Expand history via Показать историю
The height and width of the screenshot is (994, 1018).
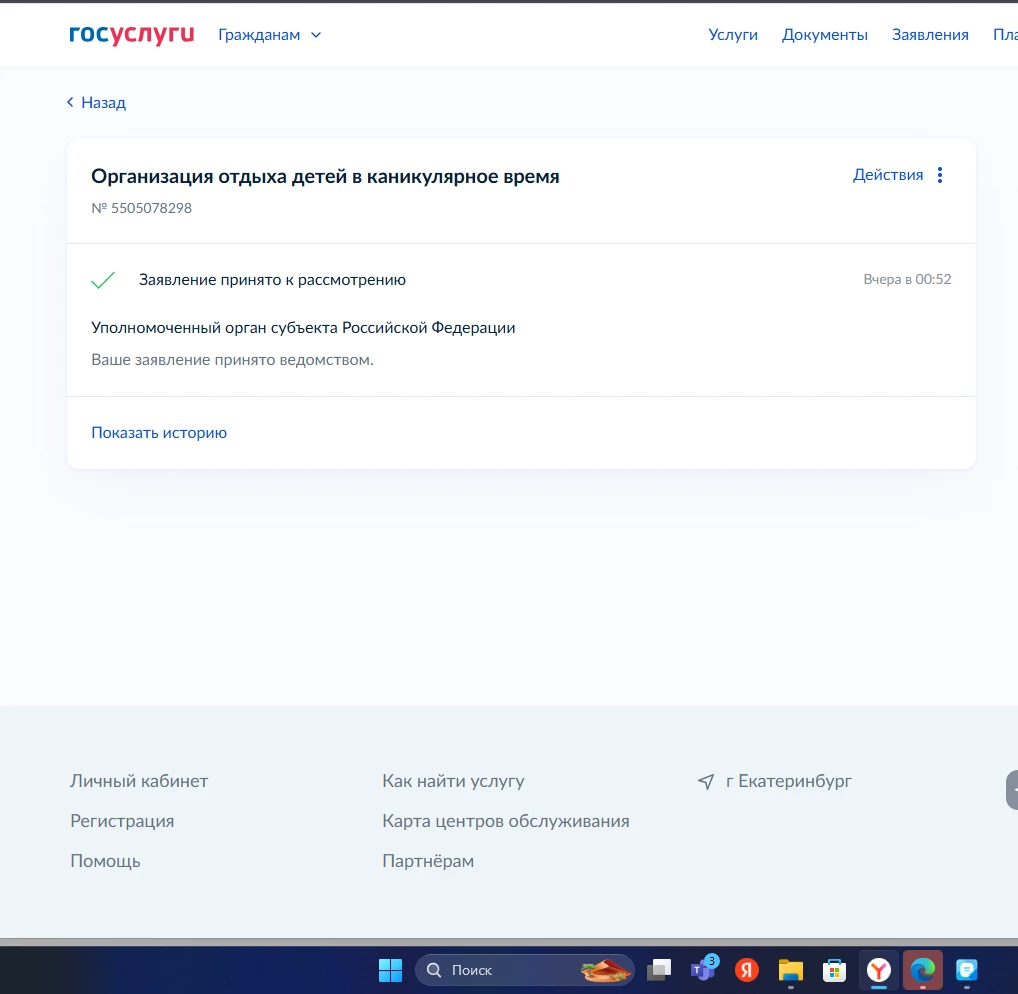click(x=159, y=433)
